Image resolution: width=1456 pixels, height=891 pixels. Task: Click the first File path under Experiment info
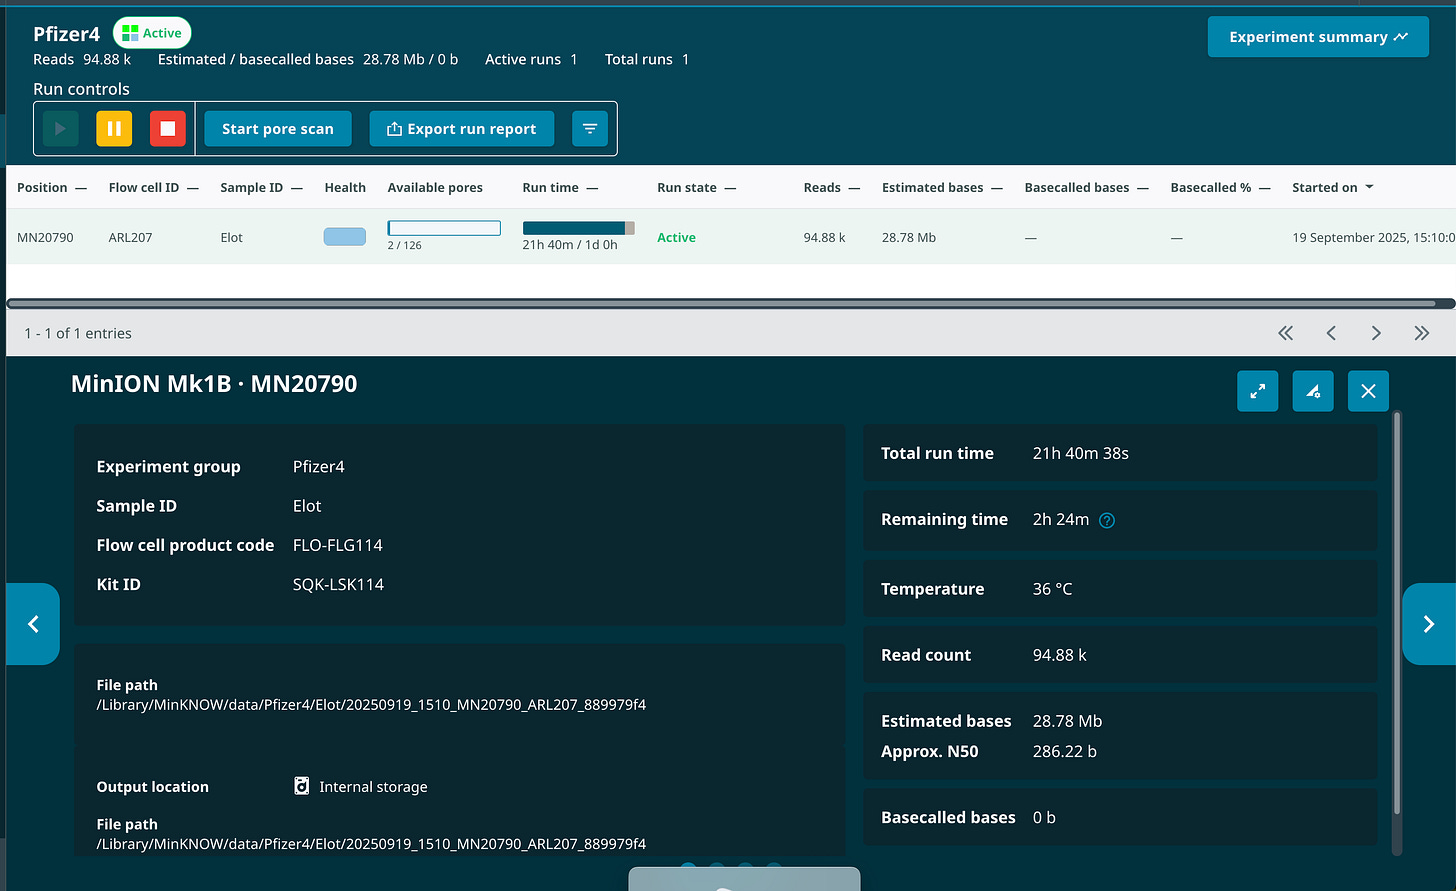click(x=371, y=704)
